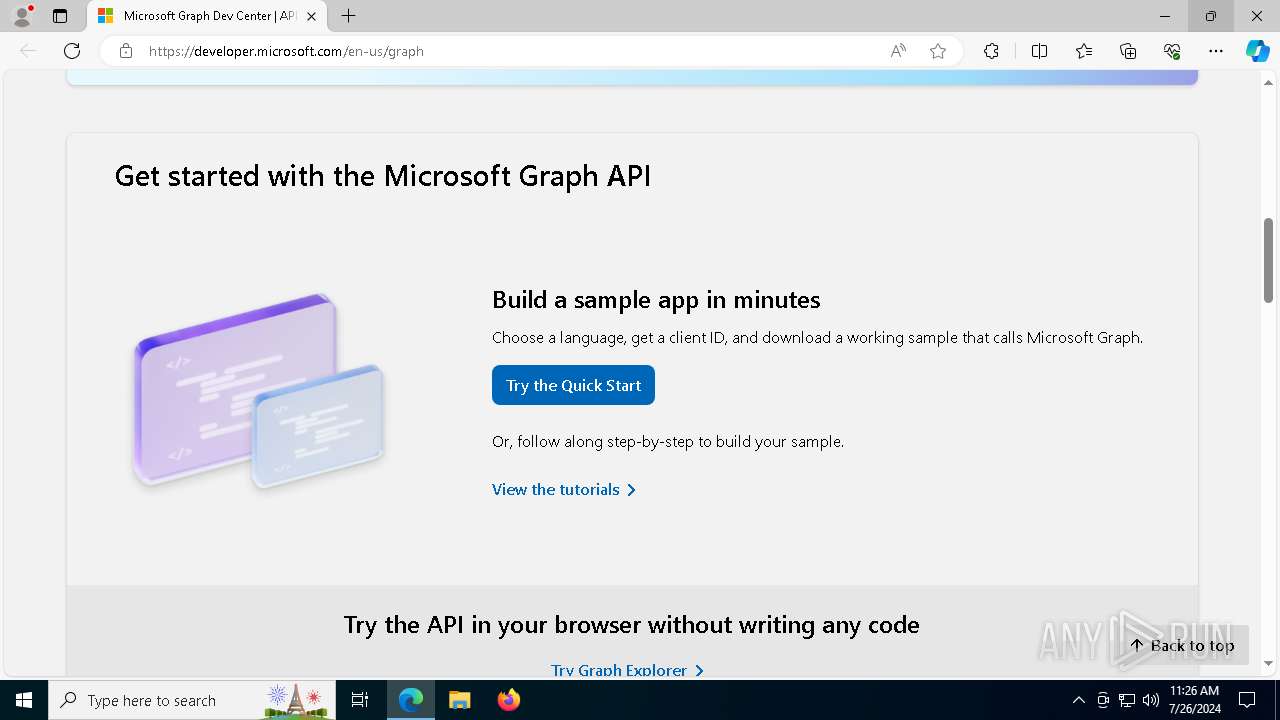Click the scrollbar up arrow
The image size is (1280, 720).
(x=1268, y=84)
